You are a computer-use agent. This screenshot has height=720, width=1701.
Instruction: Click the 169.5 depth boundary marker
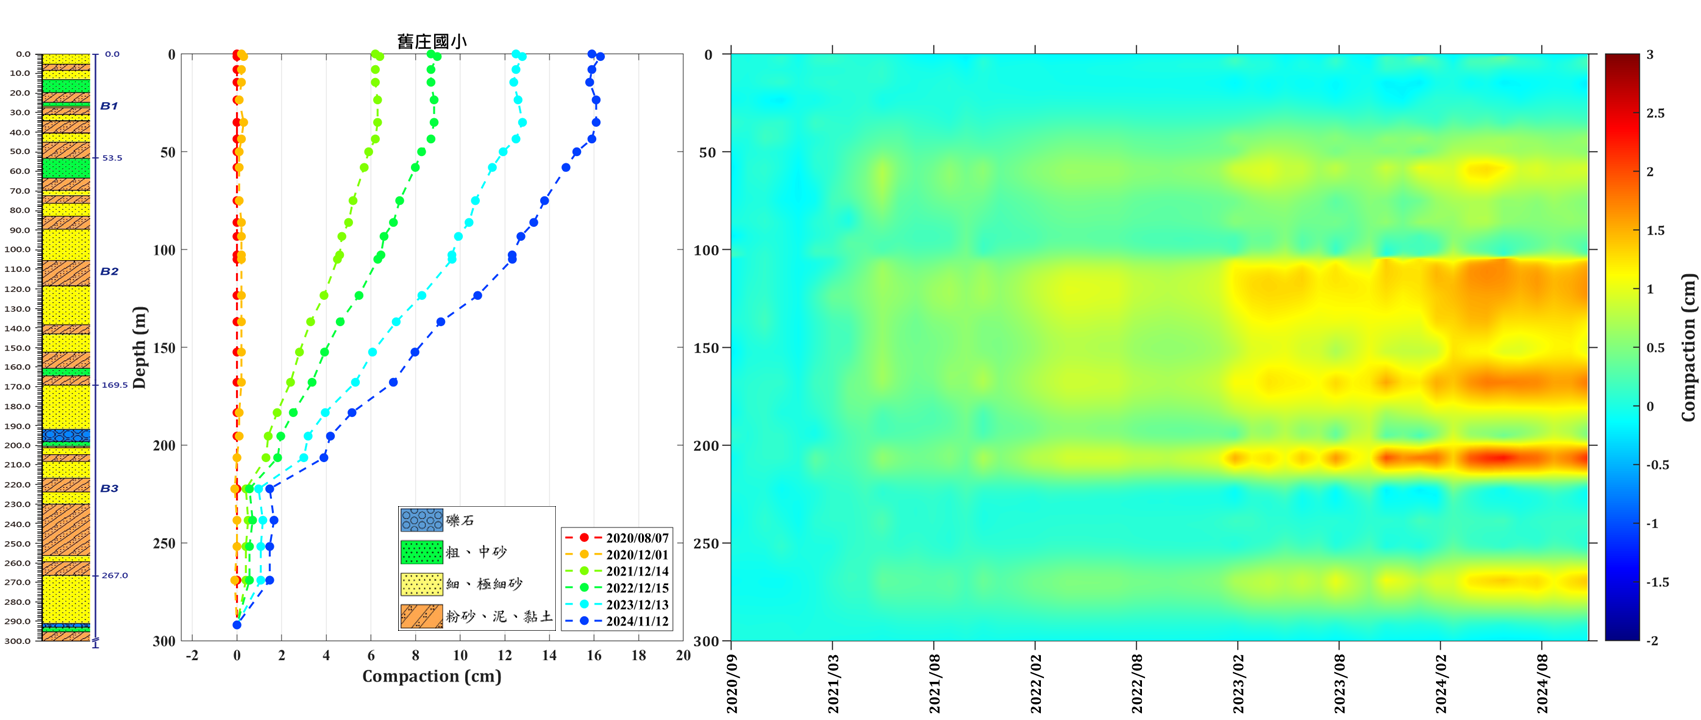coord(114,385)
